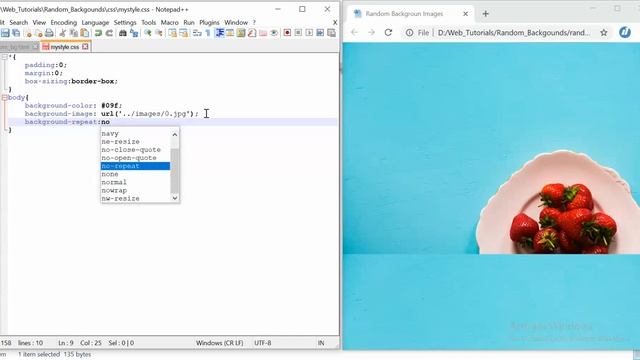Click the green Undo arrow icon

pos(98,33)
